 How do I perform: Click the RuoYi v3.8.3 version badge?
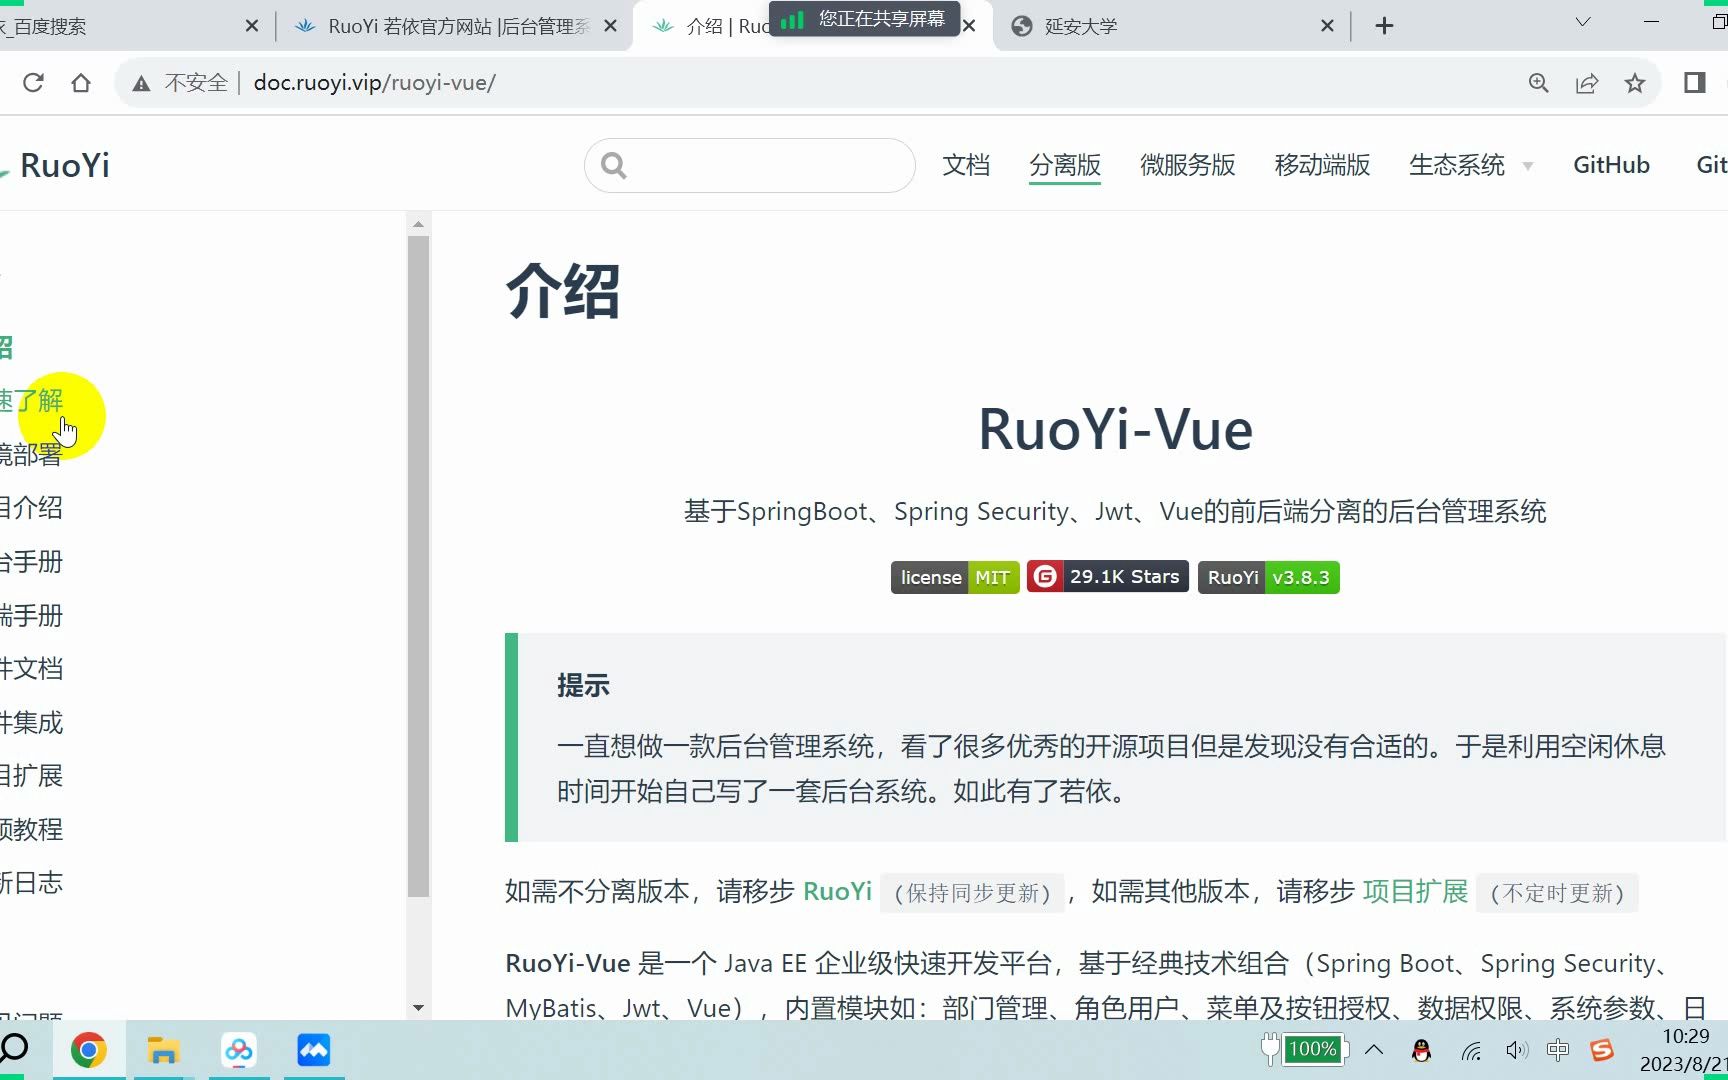1268,577
